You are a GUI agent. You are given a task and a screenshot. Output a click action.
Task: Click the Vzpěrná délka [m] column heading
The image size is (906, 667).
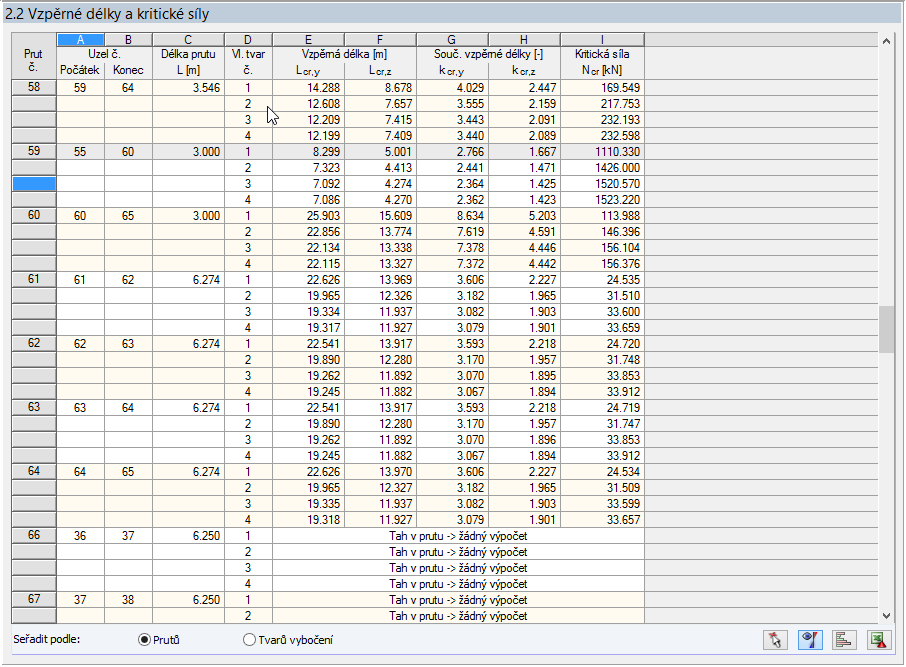[x=344, y=54]
